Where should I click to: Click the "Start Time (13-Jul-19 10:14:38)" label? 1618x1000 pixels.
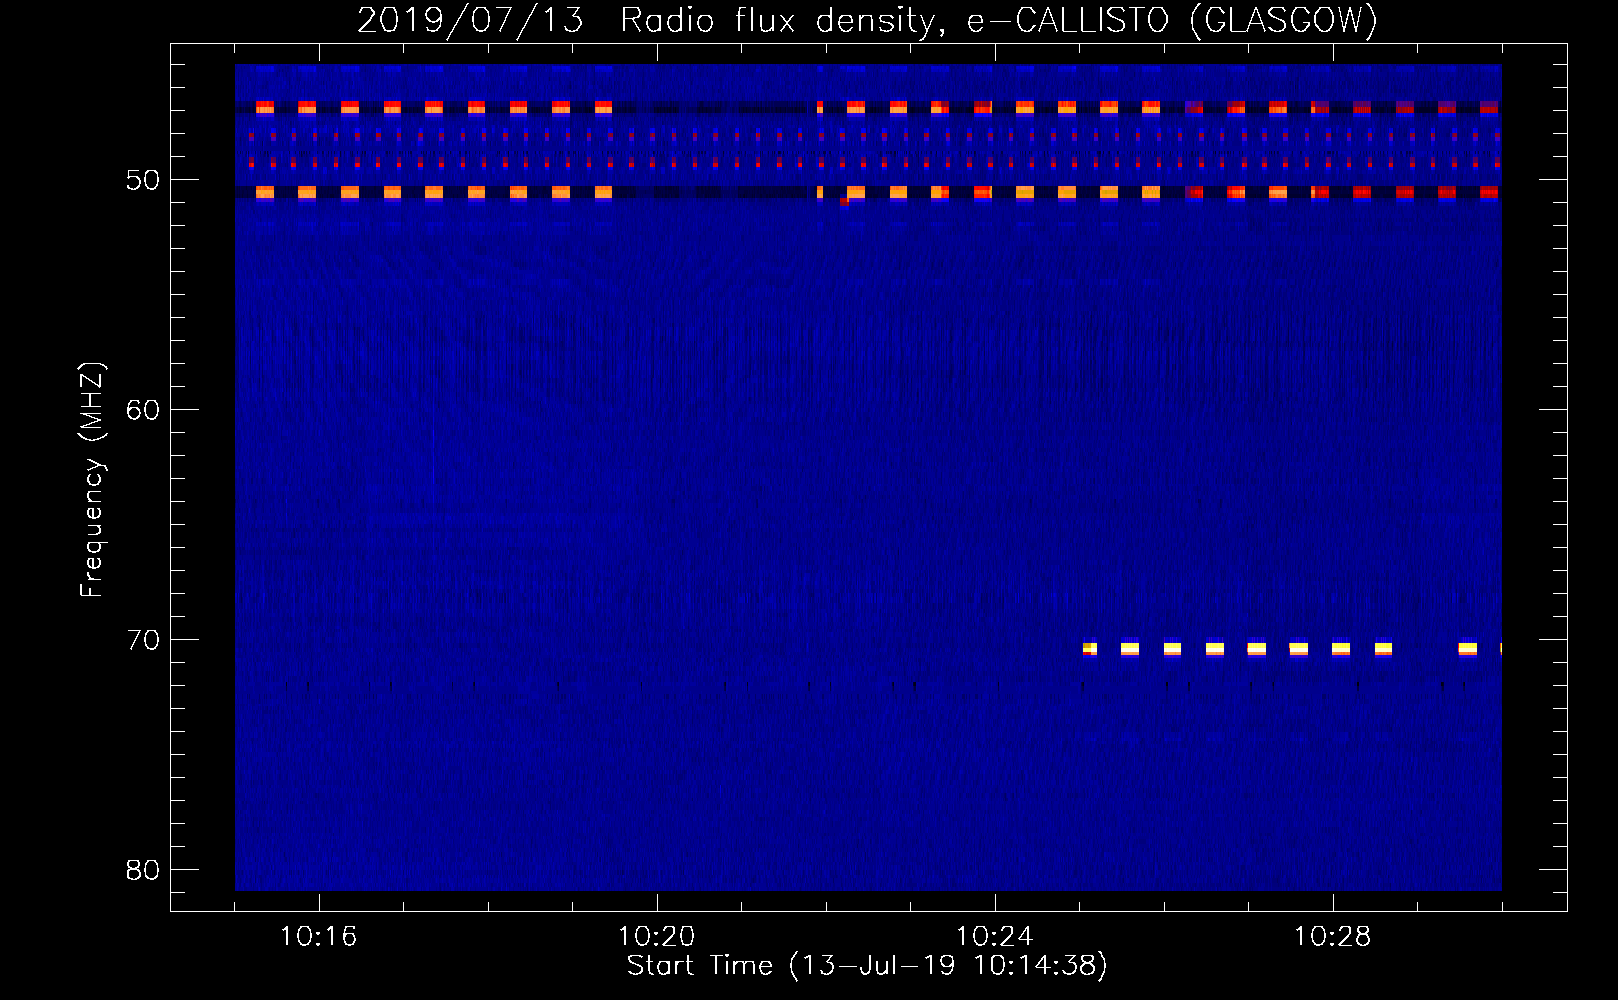click(867, 966)
